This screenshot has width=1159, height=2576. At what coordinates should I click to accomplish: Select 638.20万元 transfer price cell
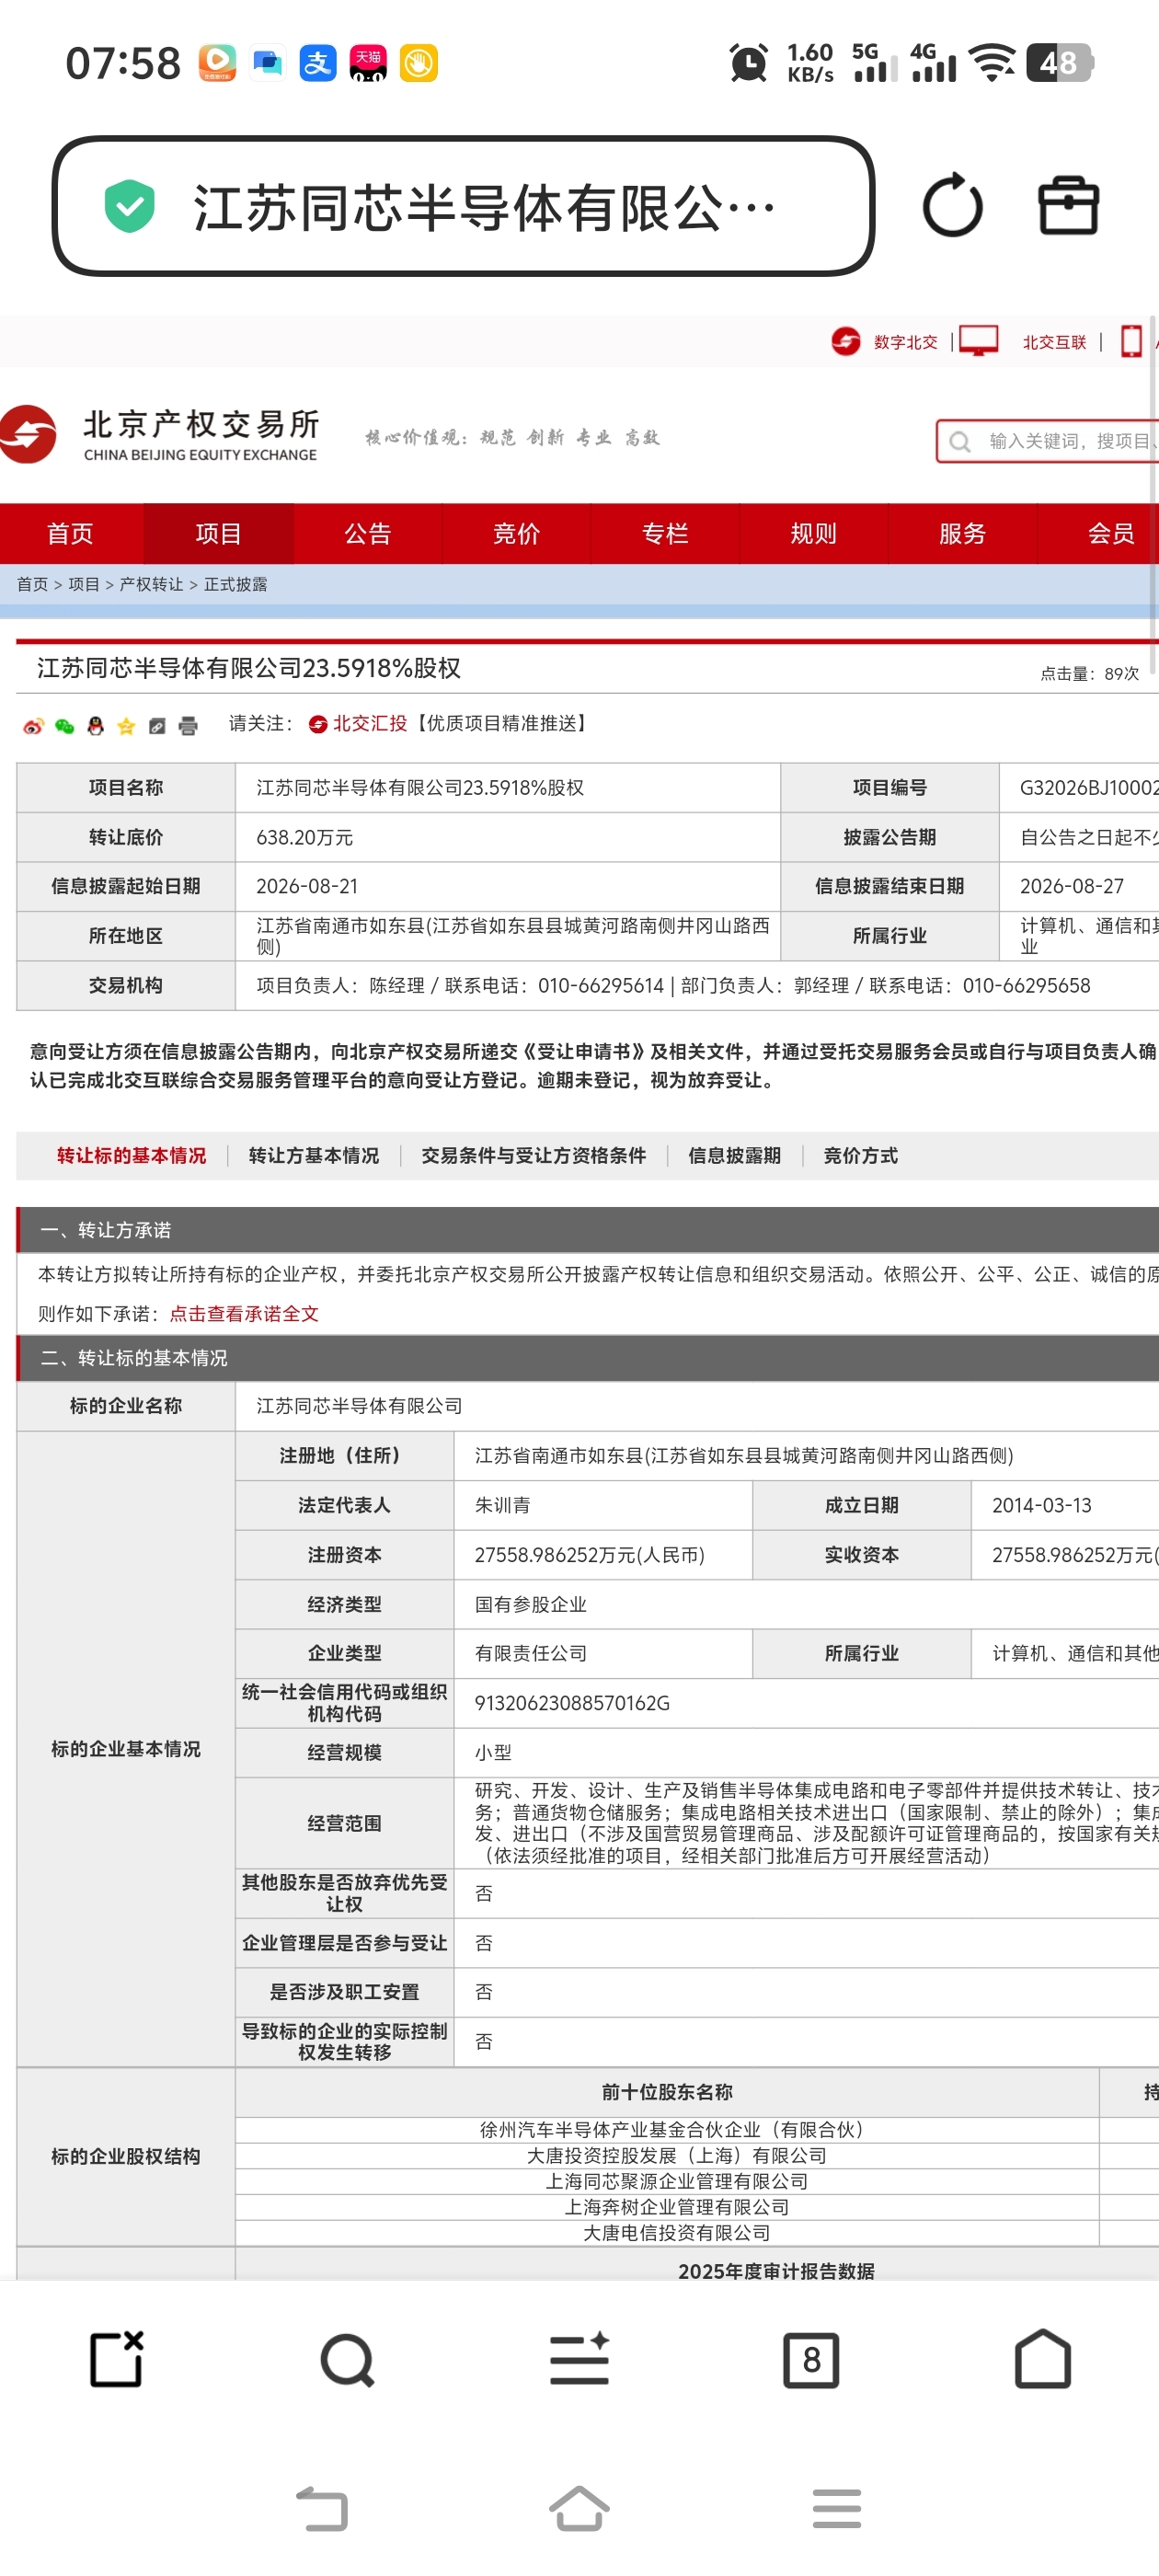[507, 837]
